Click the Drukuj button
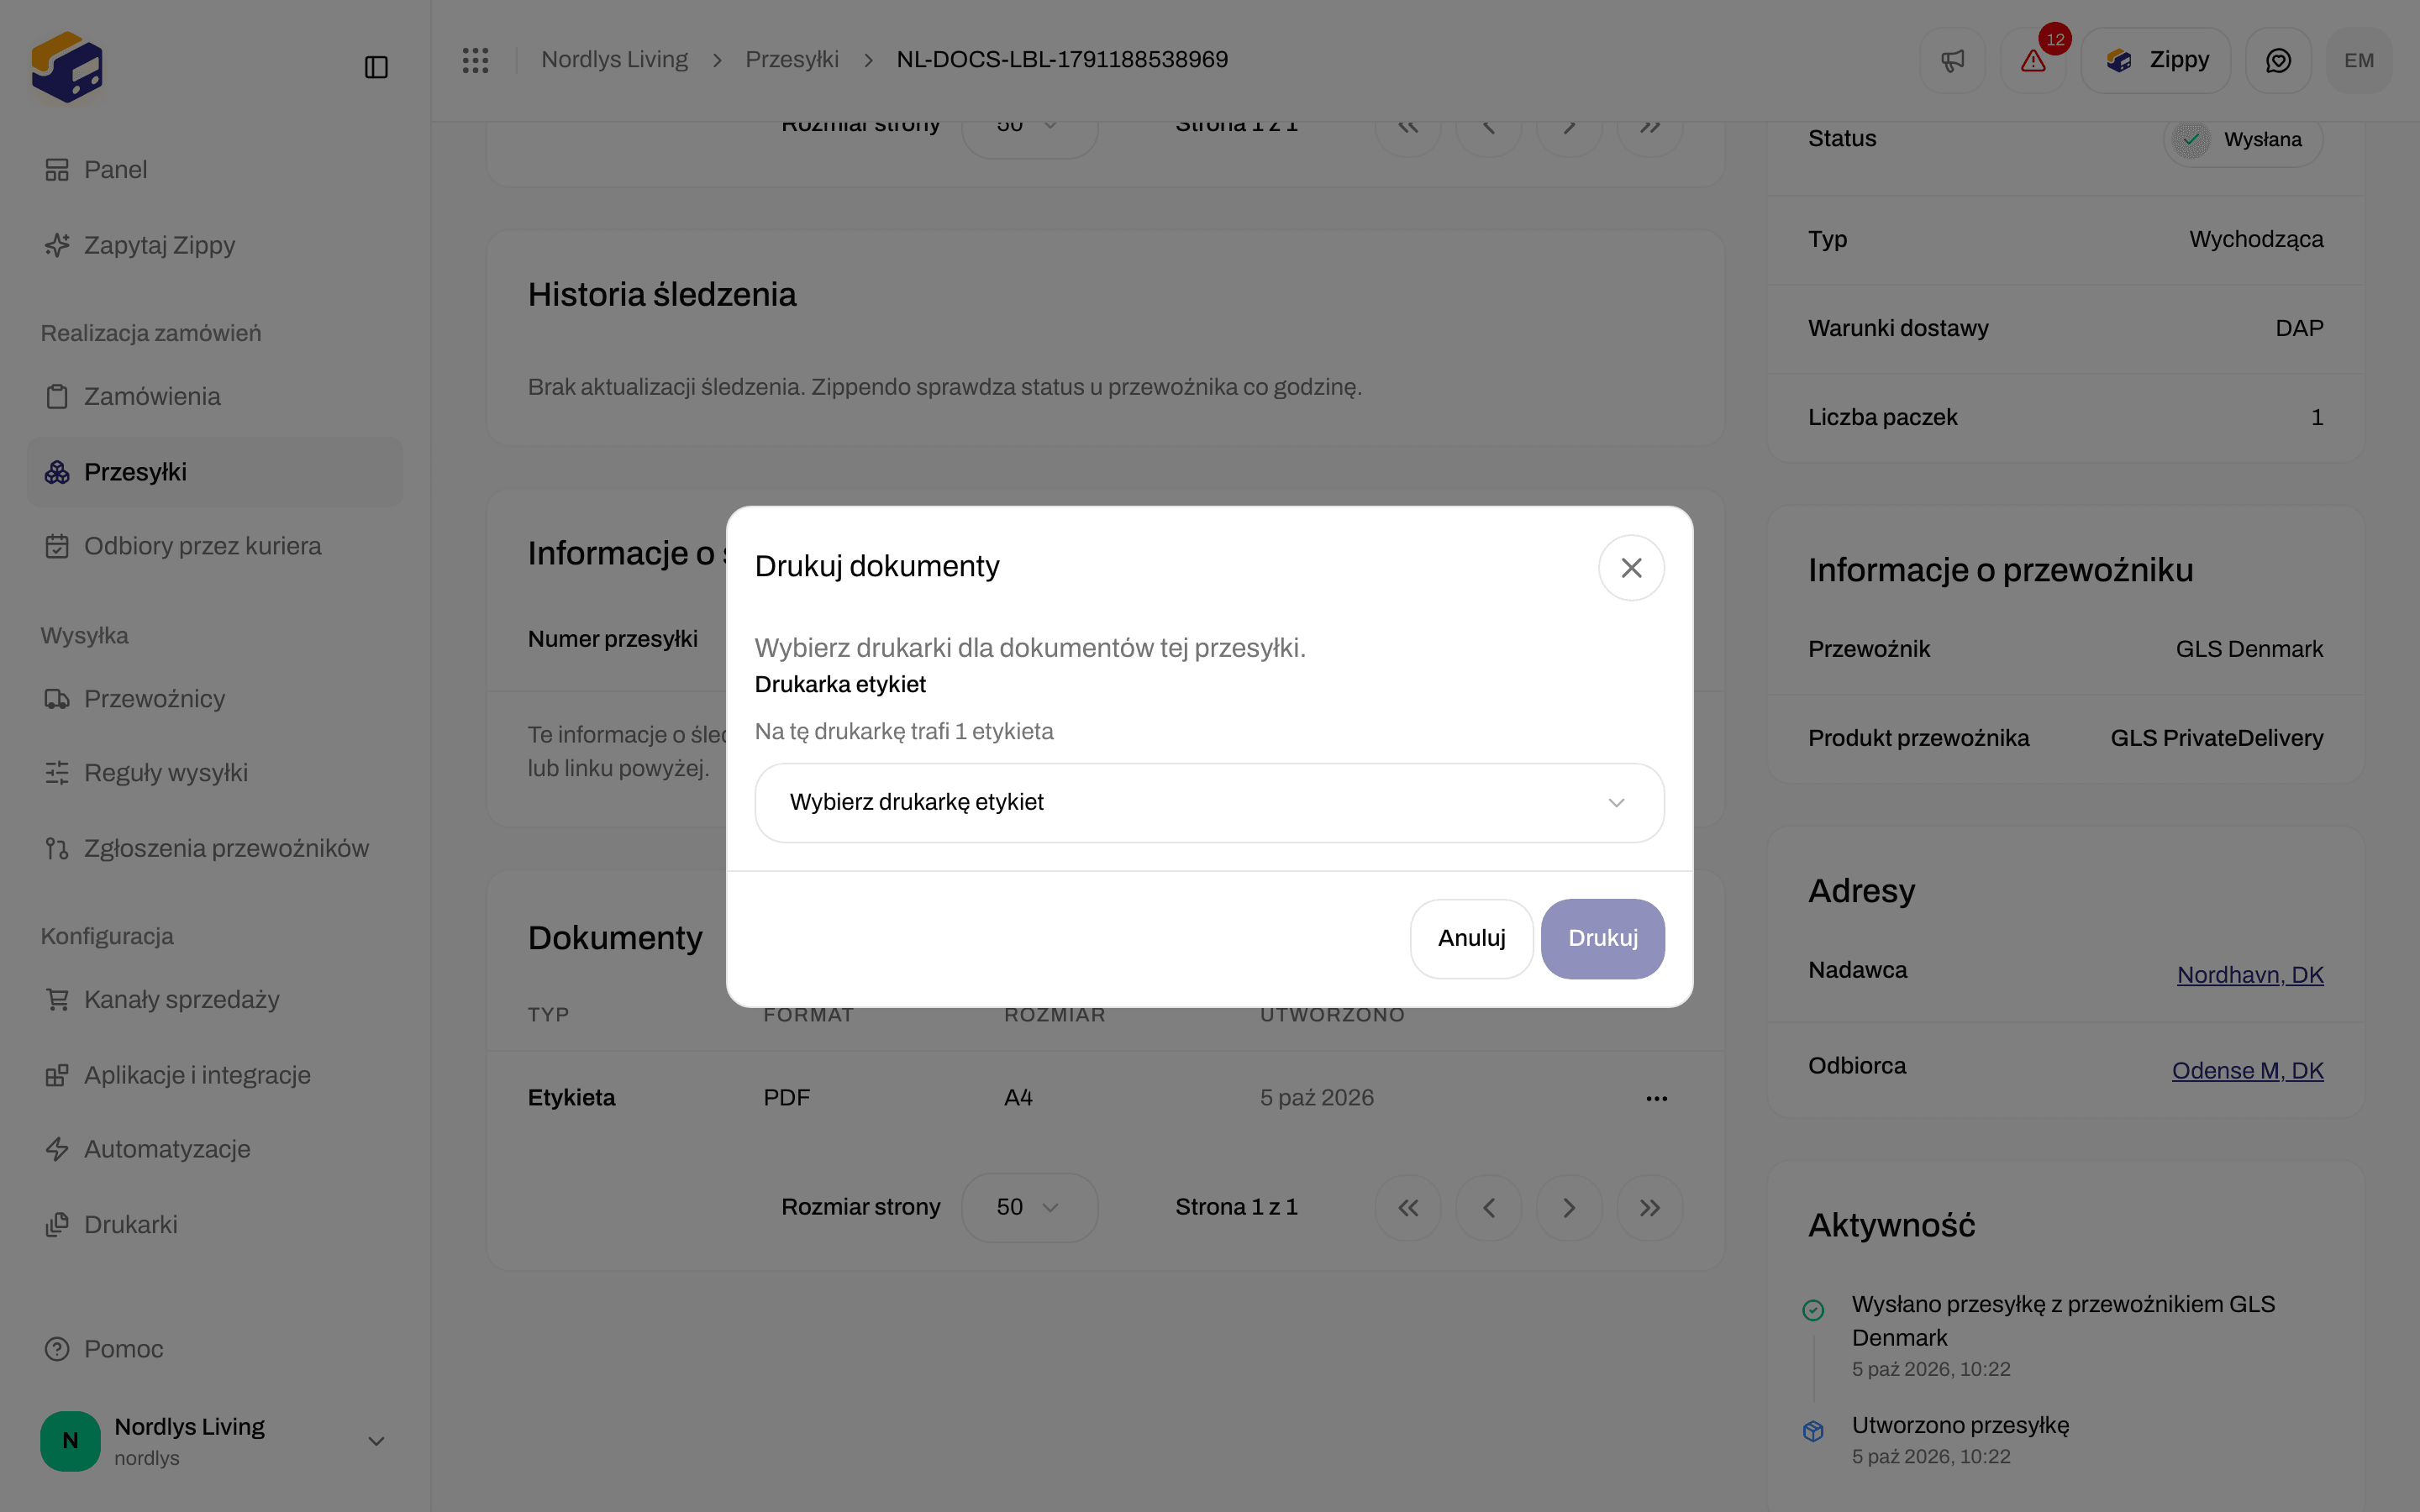 coord(1602,938)
